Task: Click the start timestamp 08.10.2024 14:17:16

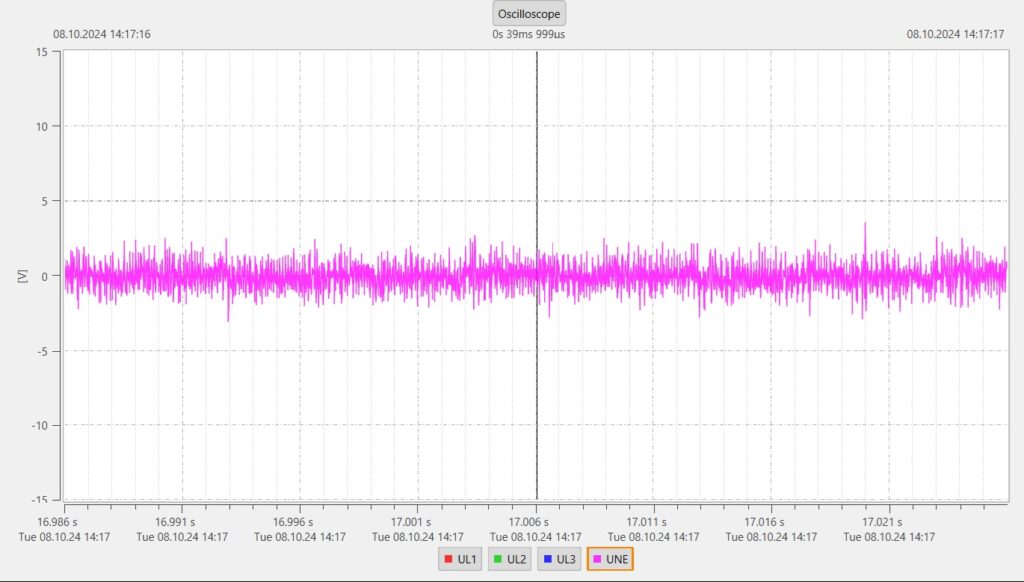Action: pyautogui.click(x=102, y=34)
